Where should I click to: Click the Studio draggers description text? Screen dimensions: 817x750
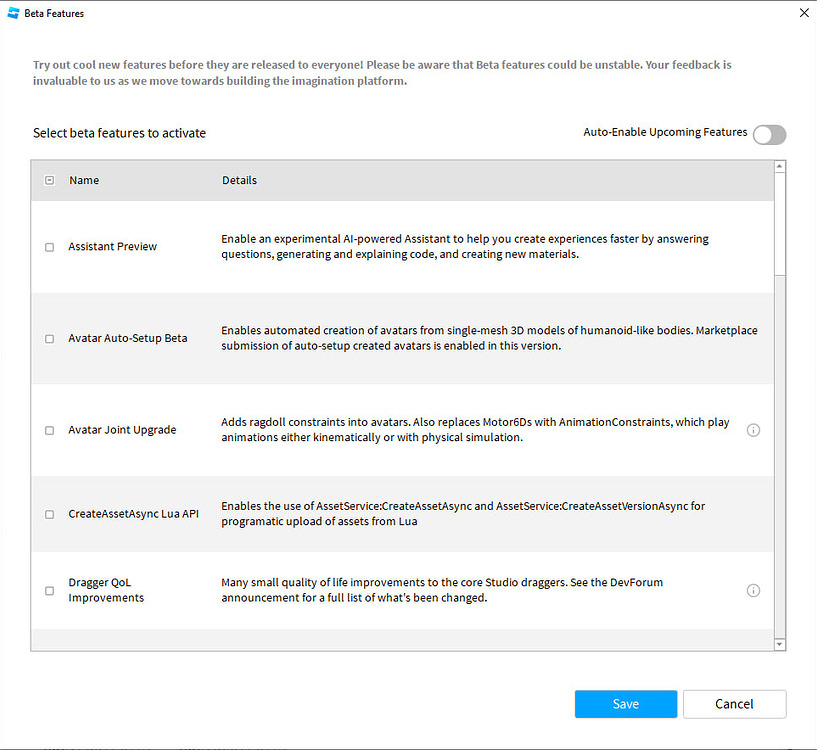[x=442, y=590]
